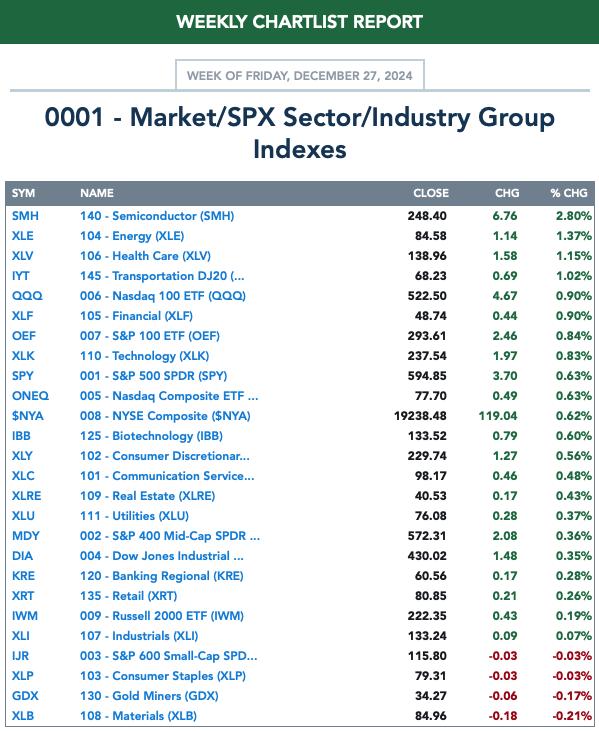Sort by the CLOSE column header

tap(431, 193)
